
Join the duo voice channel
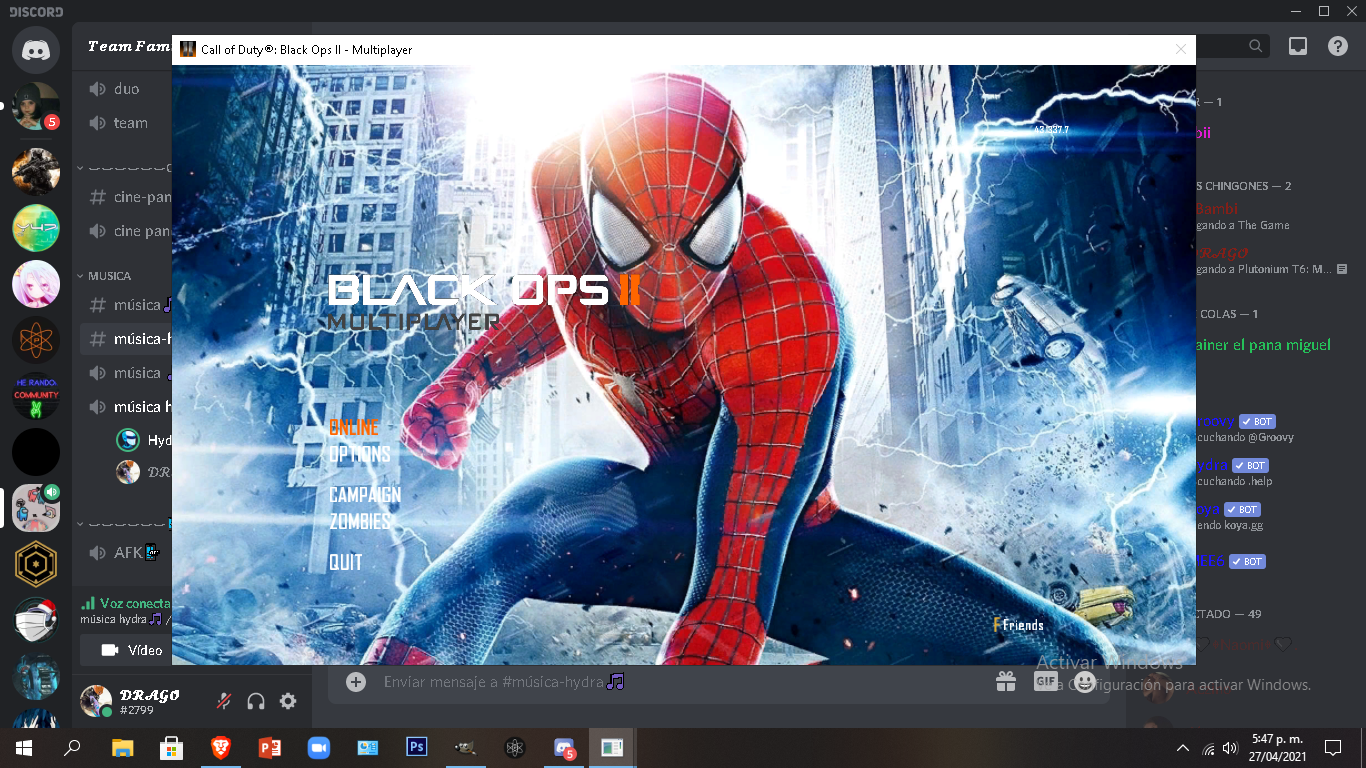(x=126, y=89)
